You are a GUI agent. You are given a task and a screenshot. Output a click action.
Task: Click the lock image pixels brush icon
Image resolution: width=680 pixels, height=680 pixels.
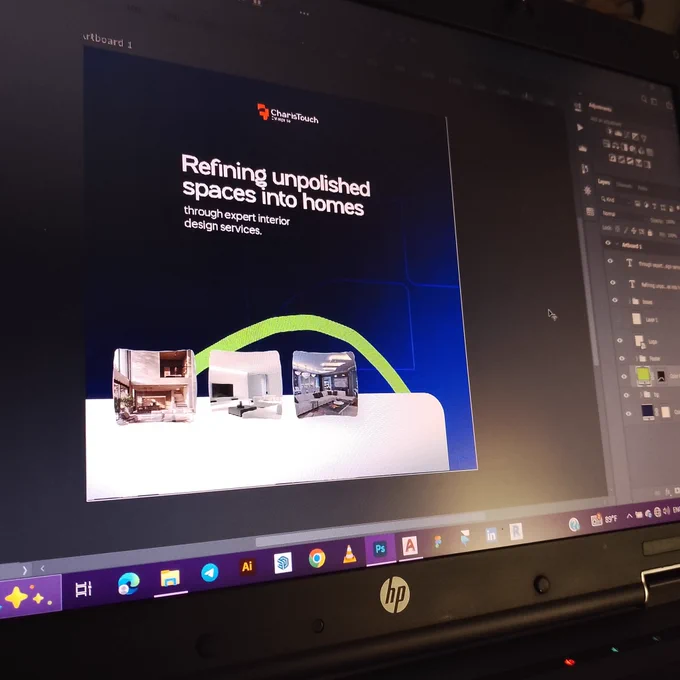[x=626, y=230]
